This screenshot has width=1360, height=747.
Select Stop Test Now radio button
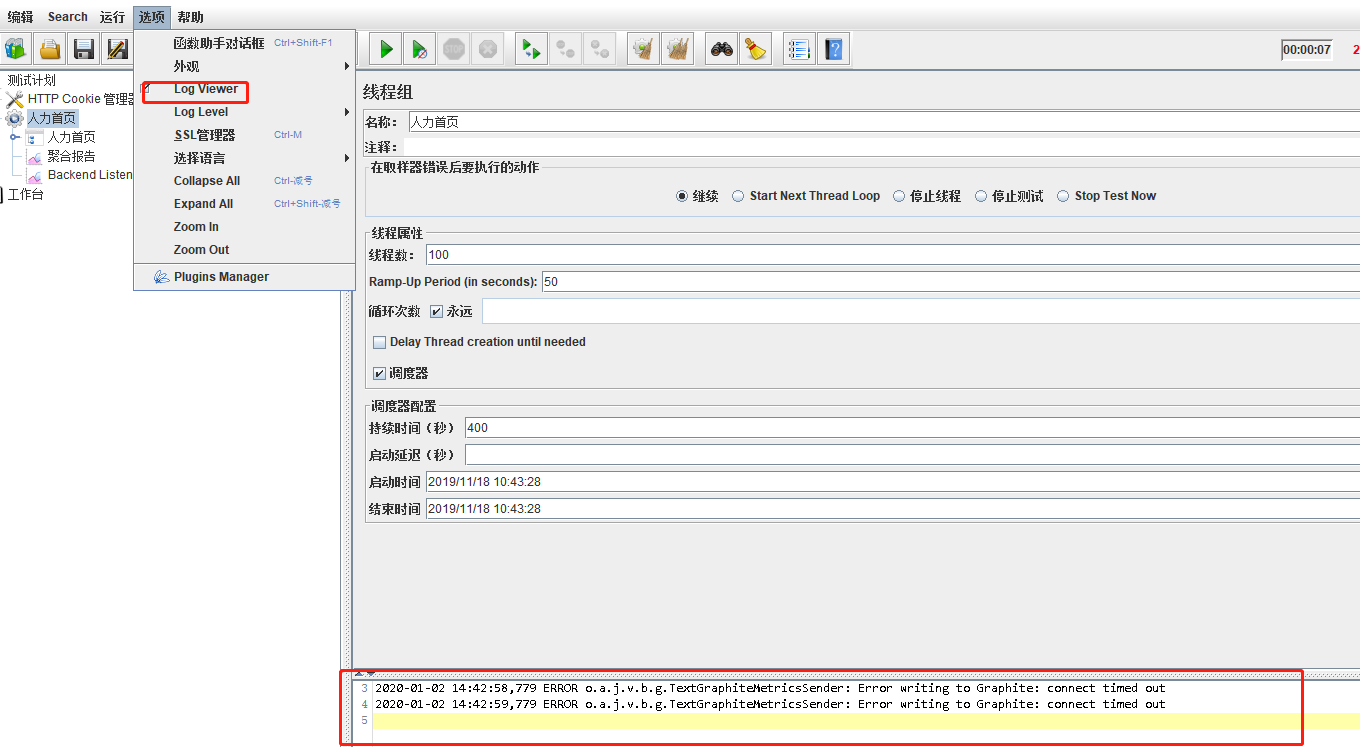pyautogui.click(x=1063, y=196)
